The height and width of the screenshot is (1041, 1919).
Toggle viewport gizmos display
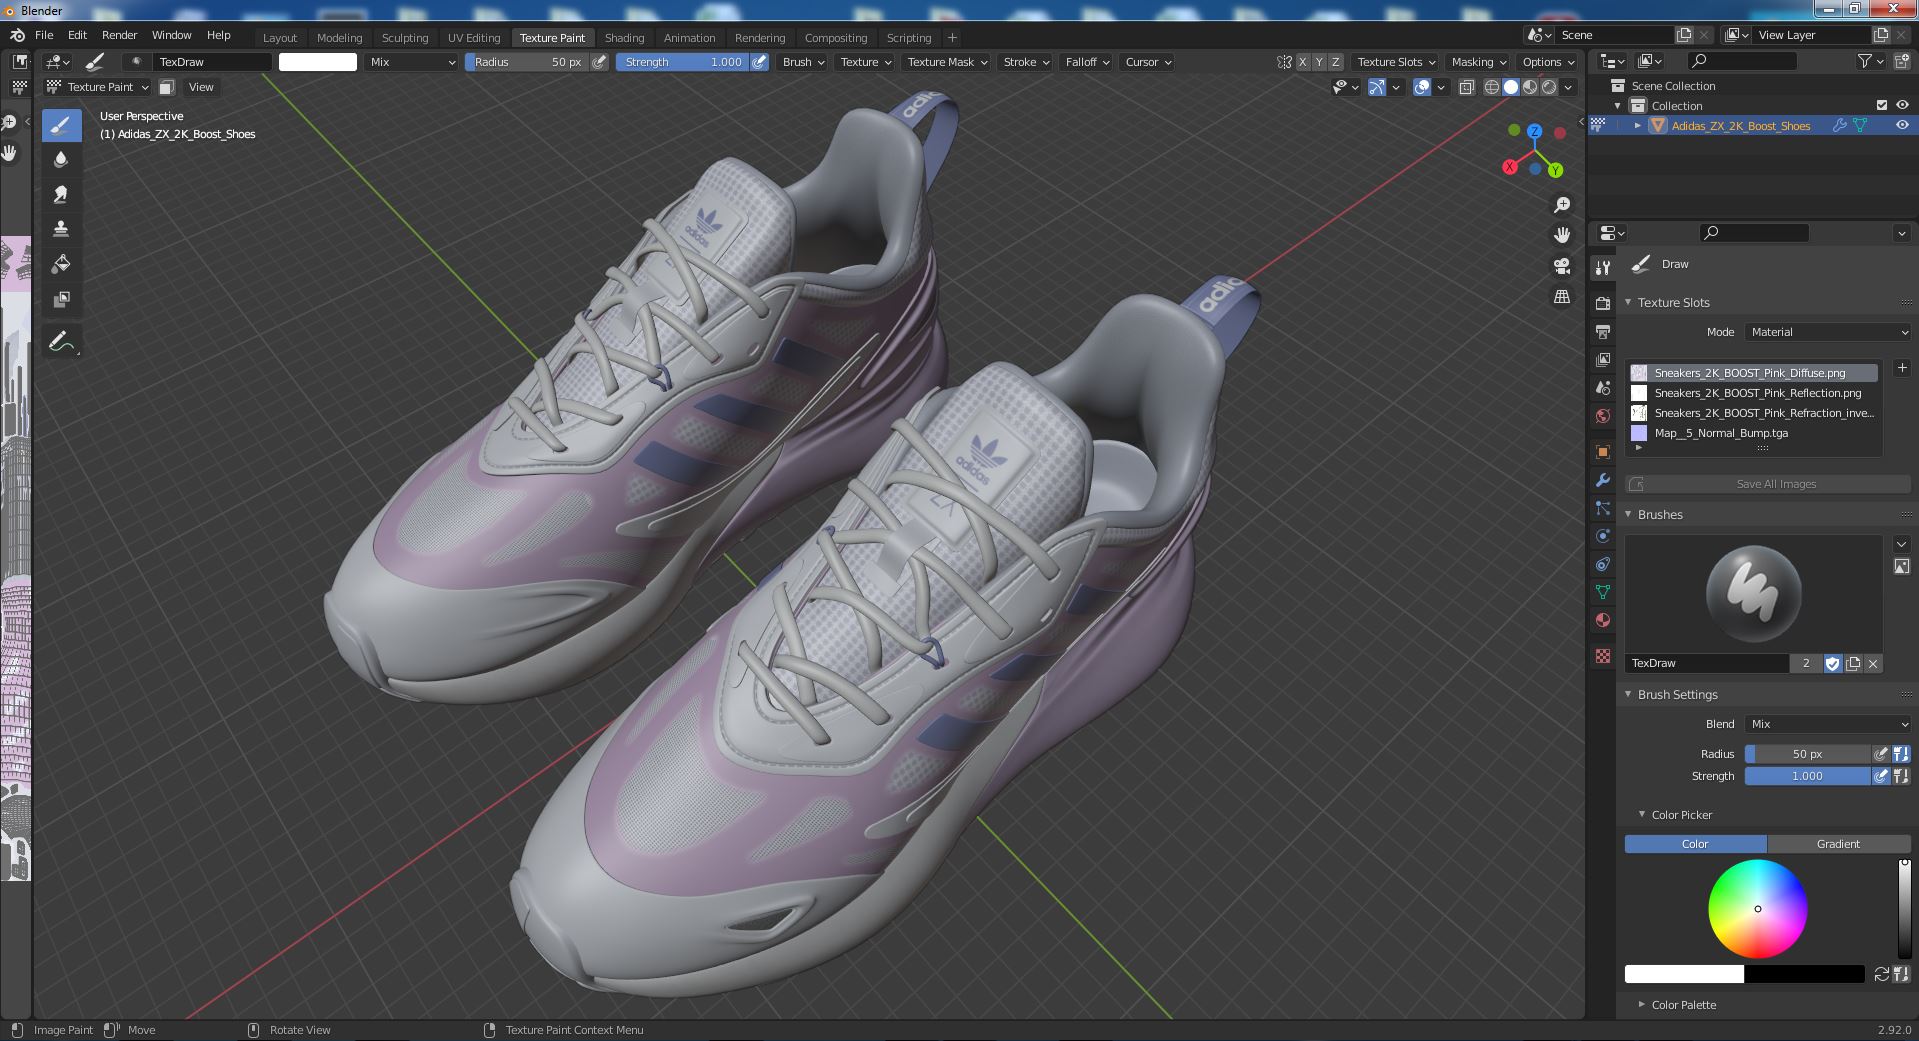click(x=1377, y=87)
